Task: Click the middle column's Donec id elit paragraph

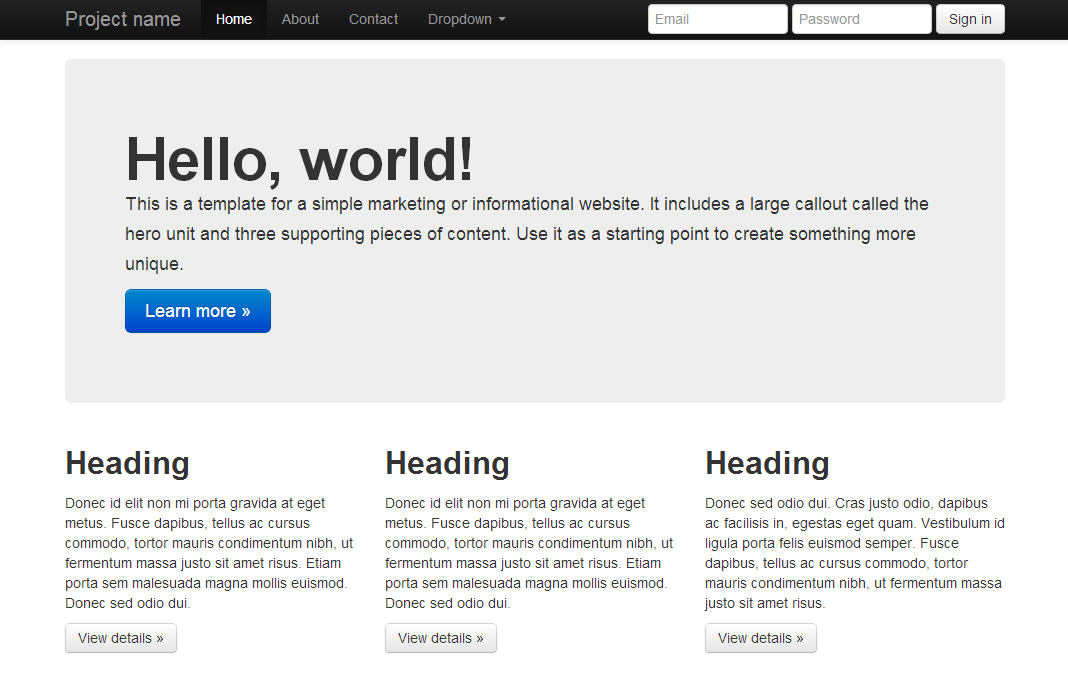Action: 528,553
